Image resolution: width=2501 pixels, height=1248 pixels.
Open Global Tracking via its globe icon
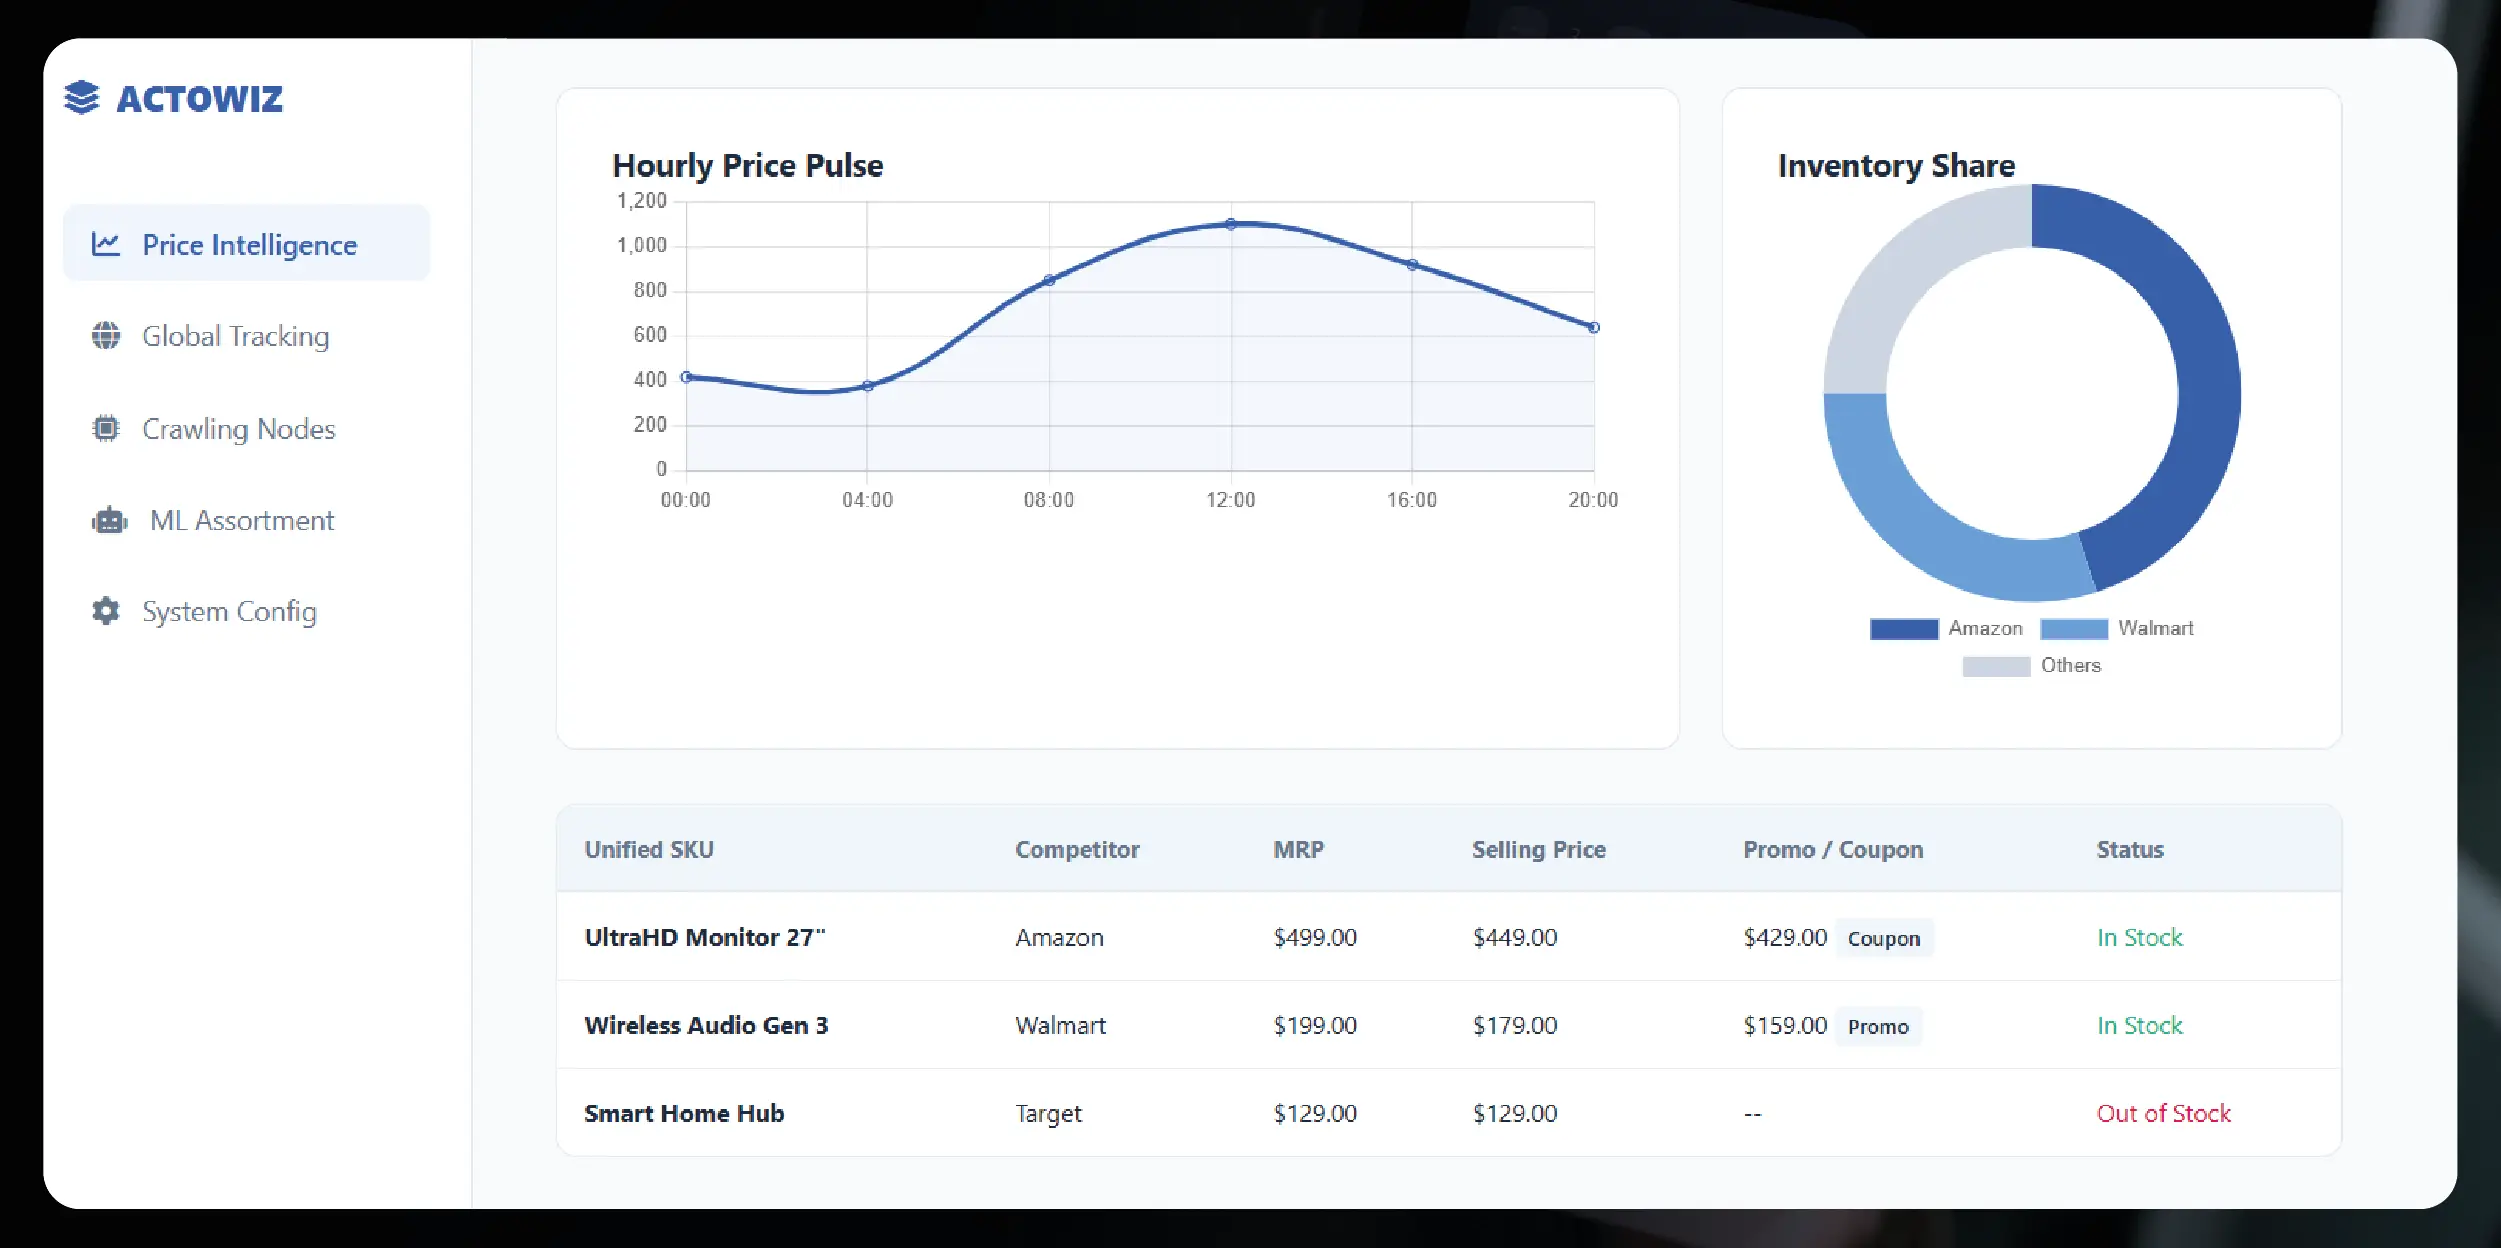(x=106, y=336)
